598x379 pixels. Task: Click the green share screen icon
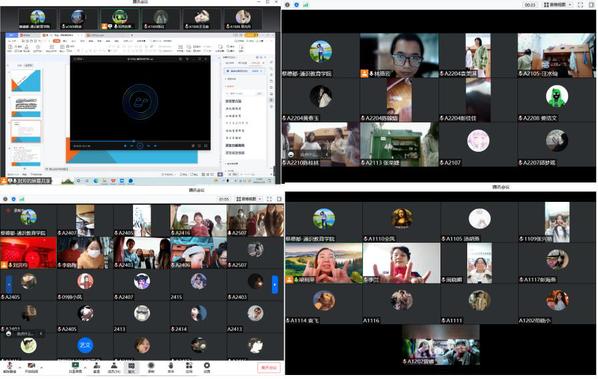[x=76, y=366]
